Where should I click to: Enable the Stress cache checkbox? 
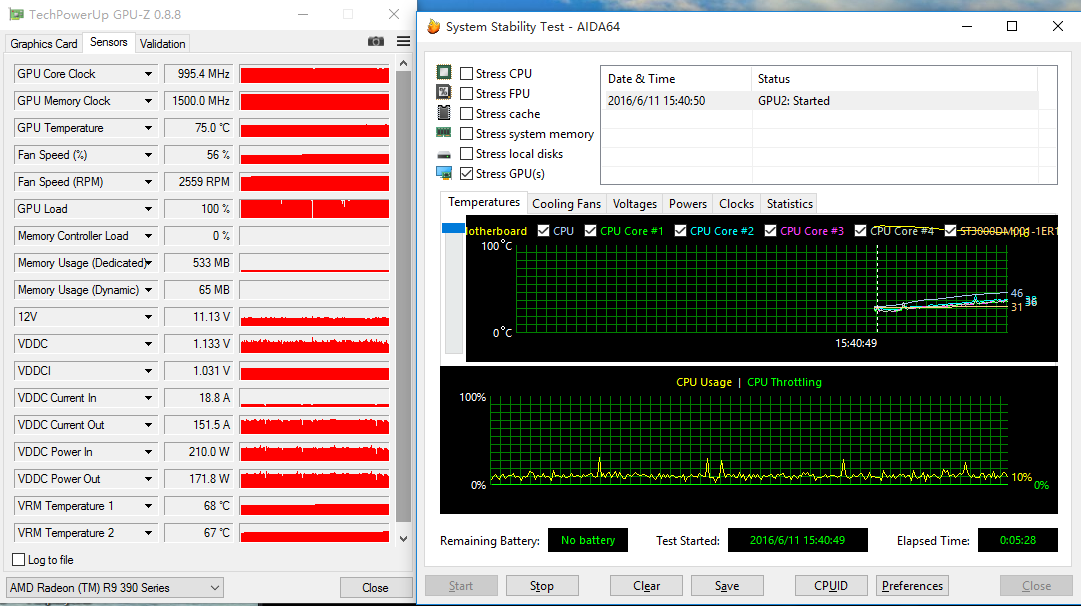coord(467,113)
